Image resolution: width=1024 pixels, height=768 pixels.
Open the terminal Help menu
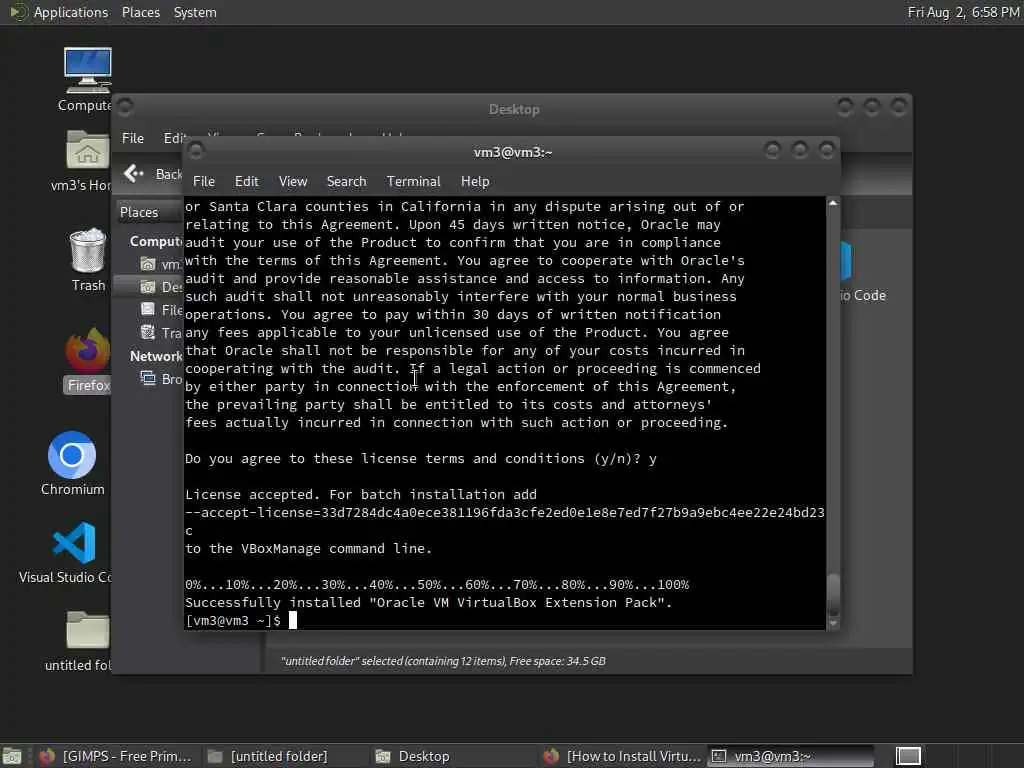475,182
